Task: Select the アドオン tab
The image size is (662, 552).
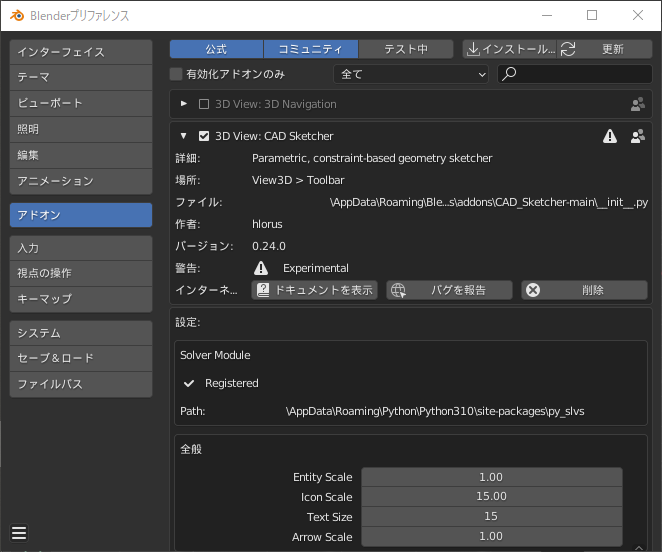Action: coord(81,215)
